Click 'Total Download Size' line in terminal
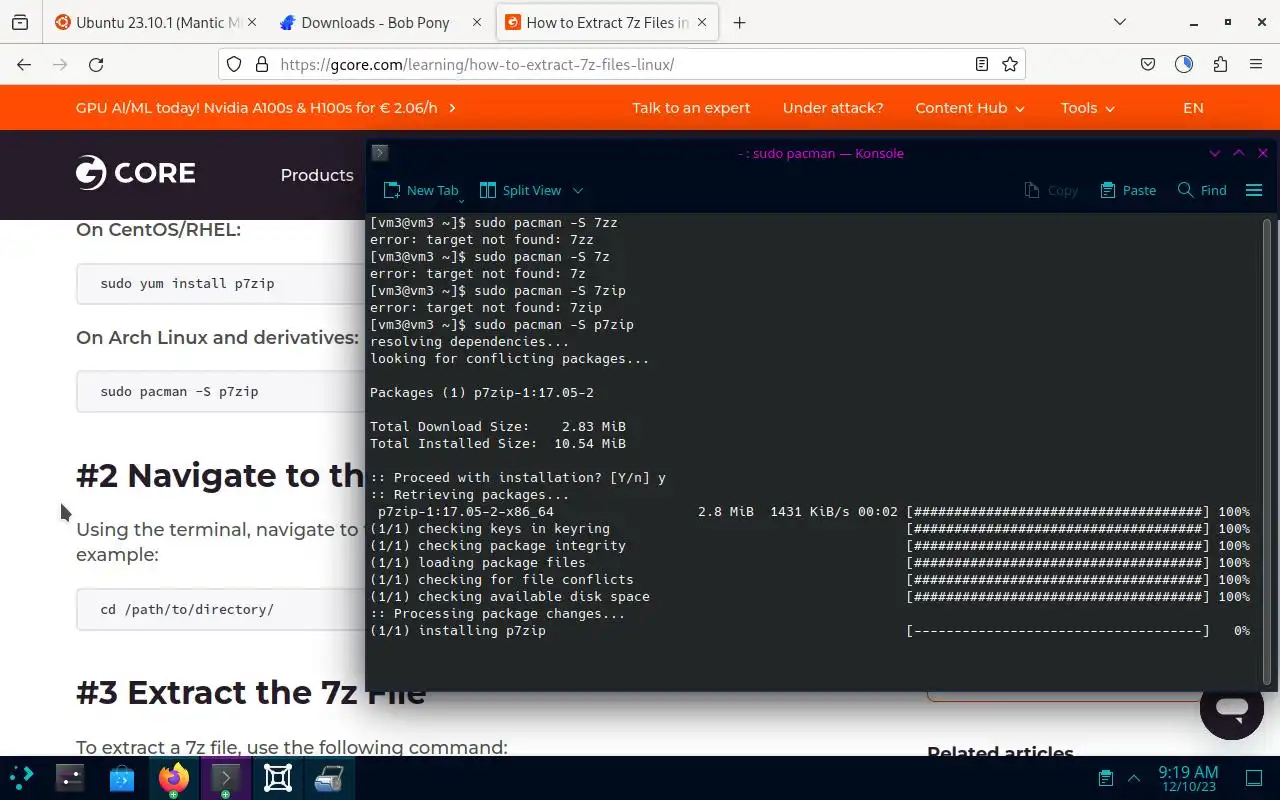 pos(498,427)
